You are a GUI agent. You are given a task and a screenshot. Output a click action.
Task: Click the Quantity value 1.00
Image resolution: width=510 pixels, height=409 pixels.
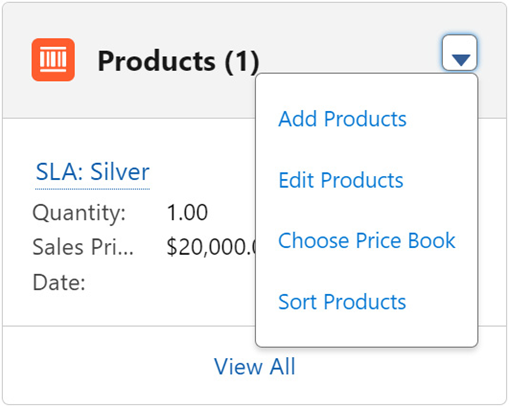(187, 212)
